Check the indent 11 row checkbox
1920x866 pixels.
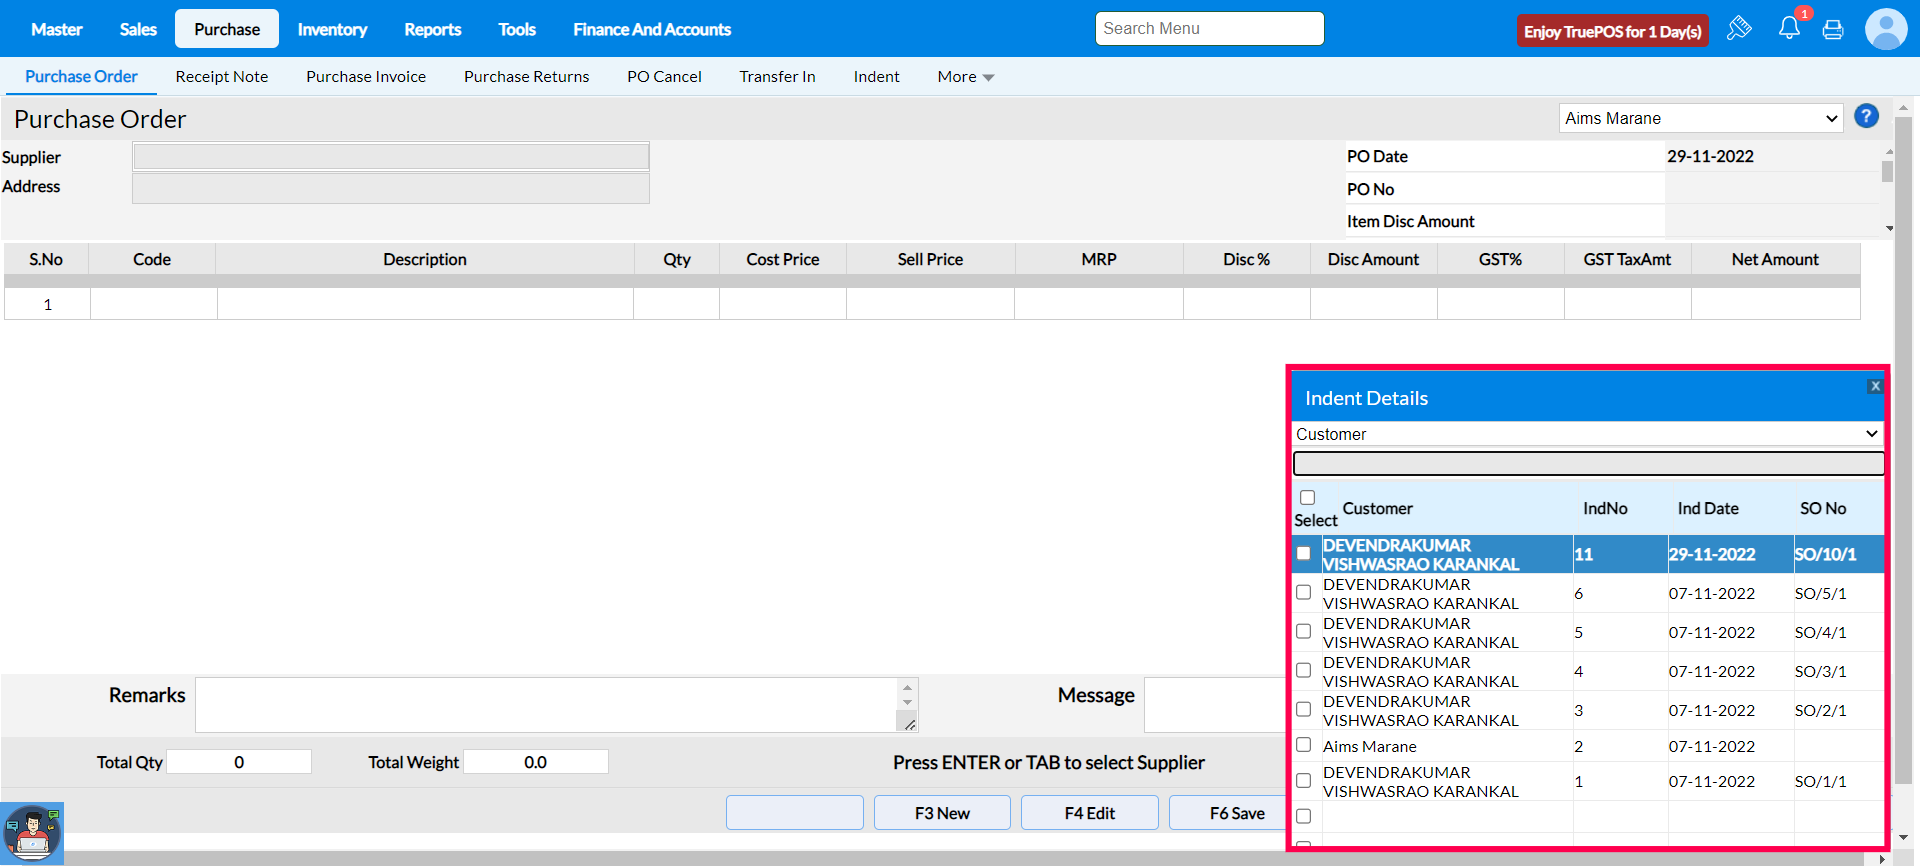click(1303, 553)
